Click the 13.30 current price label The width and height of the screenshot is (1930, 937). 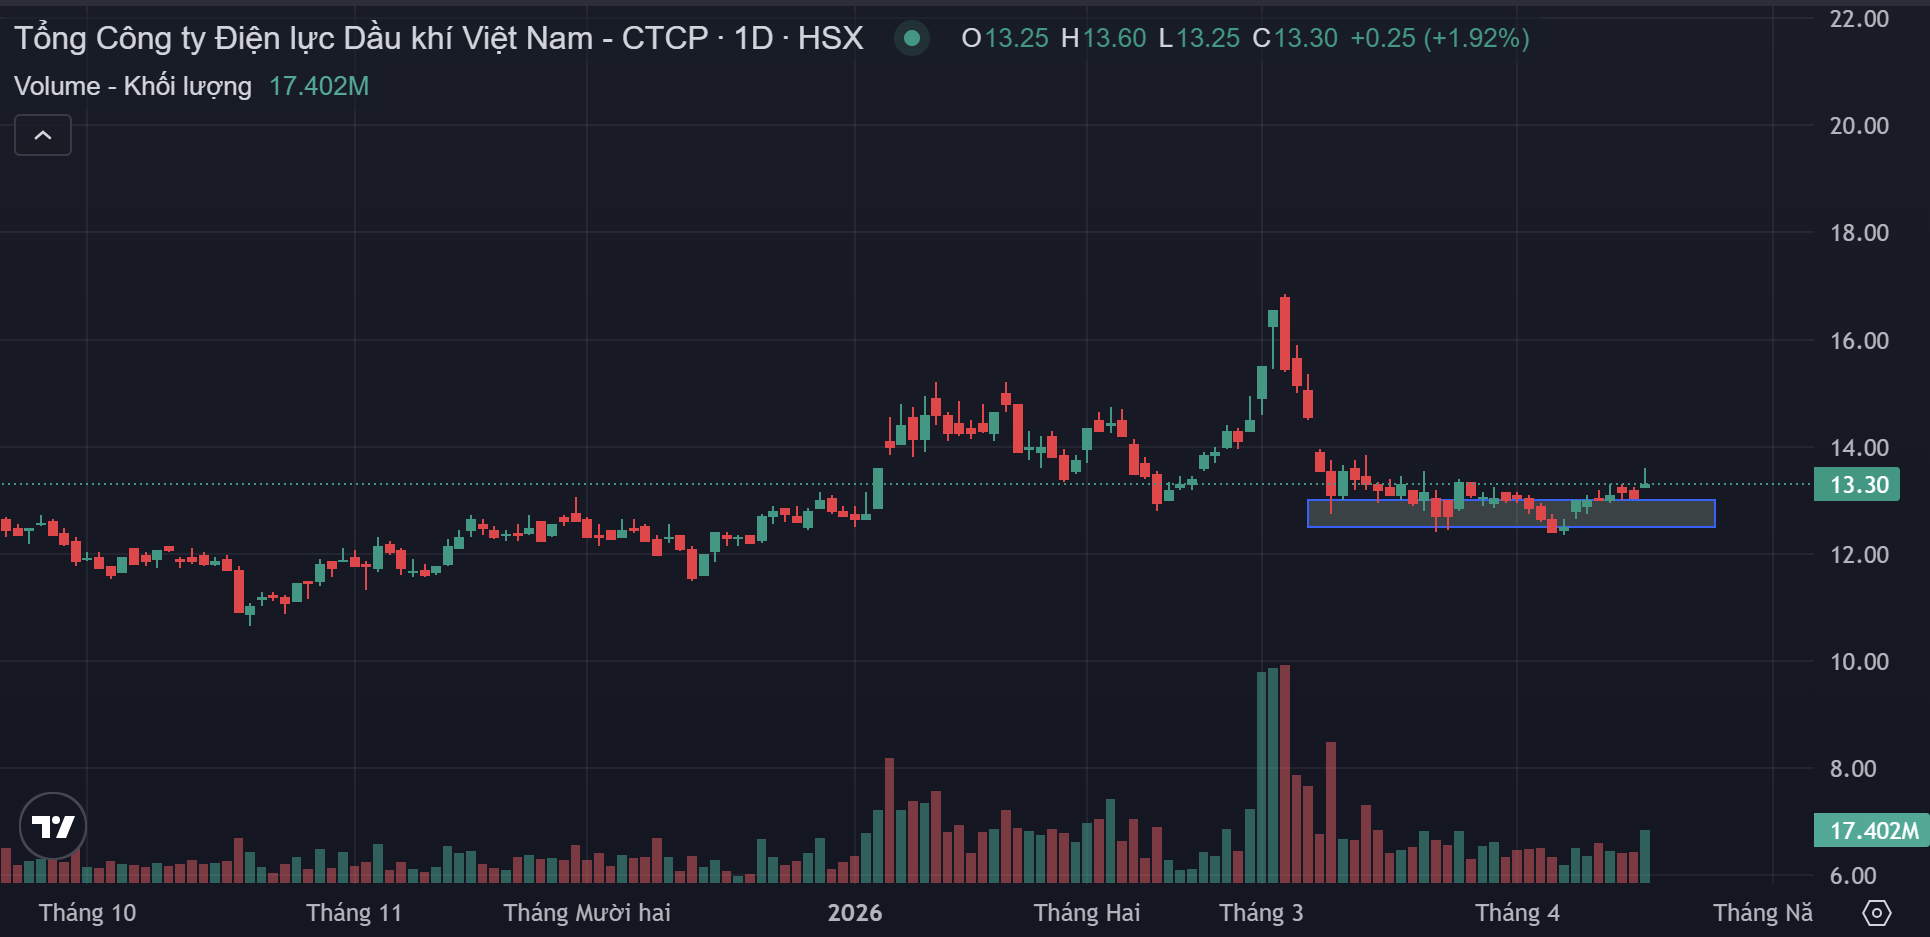(1857, 485)
